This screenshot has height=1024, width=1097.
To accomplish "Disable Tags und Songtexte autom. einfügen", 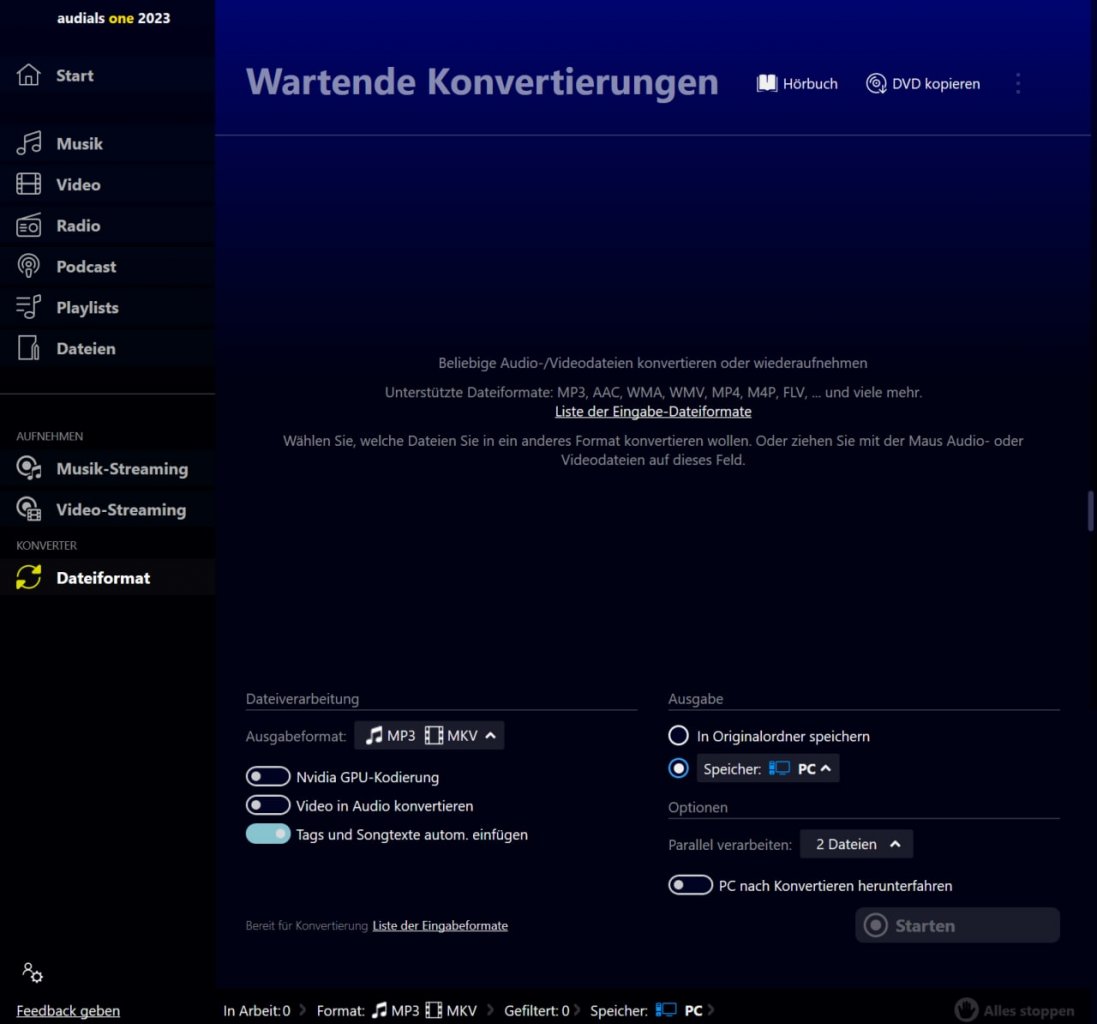I will 268,834.
